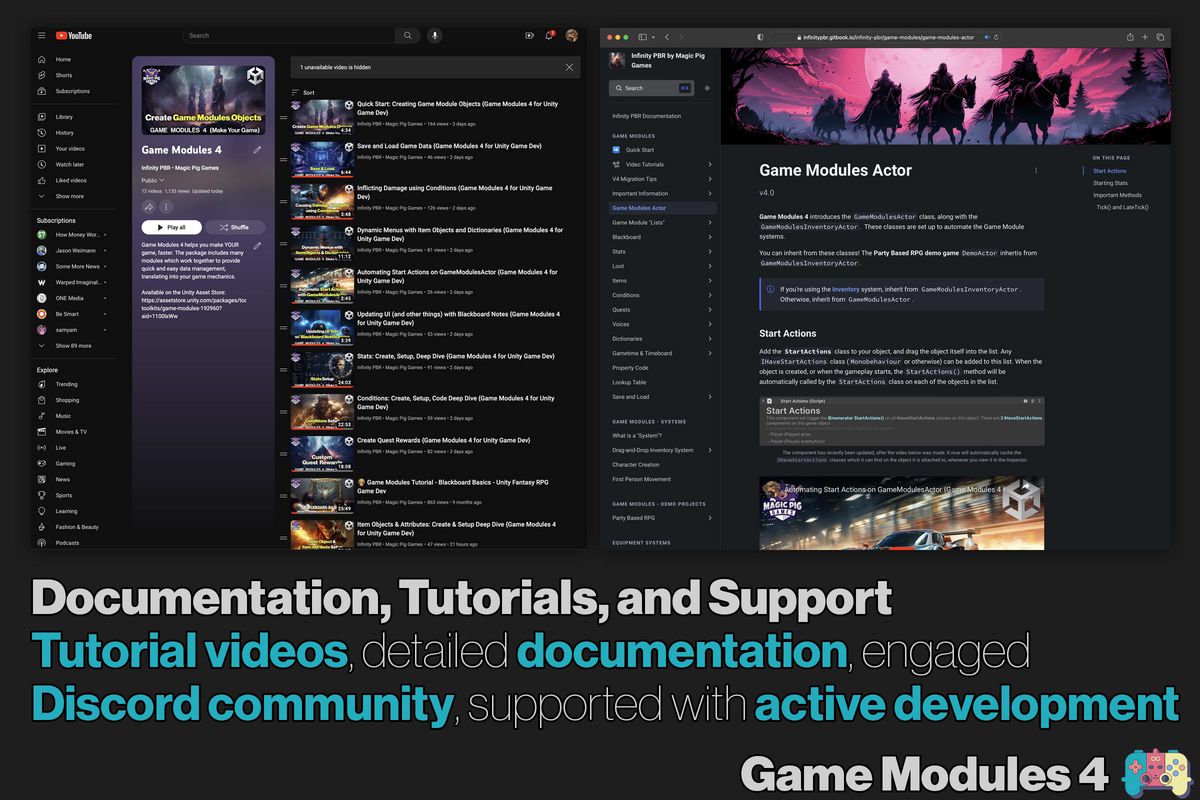Click the Play all button
This screenshot has height=800, width=1200.
pos(171,227)
